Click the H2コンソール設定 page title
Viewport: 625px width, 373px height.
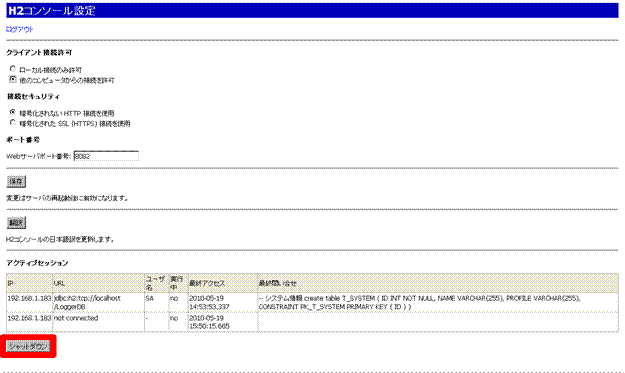[x=52, y=10]
